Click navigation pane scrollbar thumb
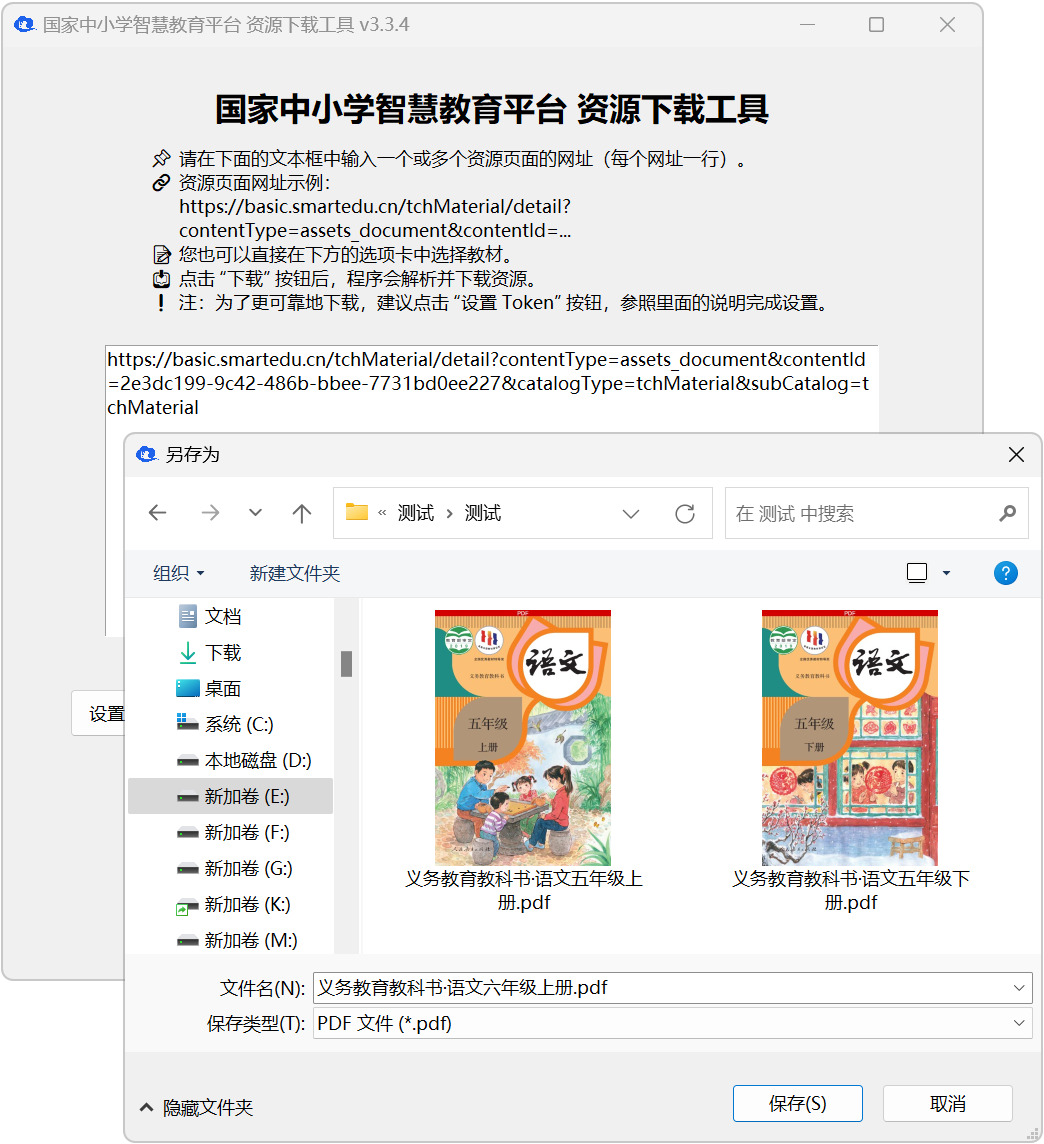The height and width of the screenshot is (1144, 1044). pos(347,664)
